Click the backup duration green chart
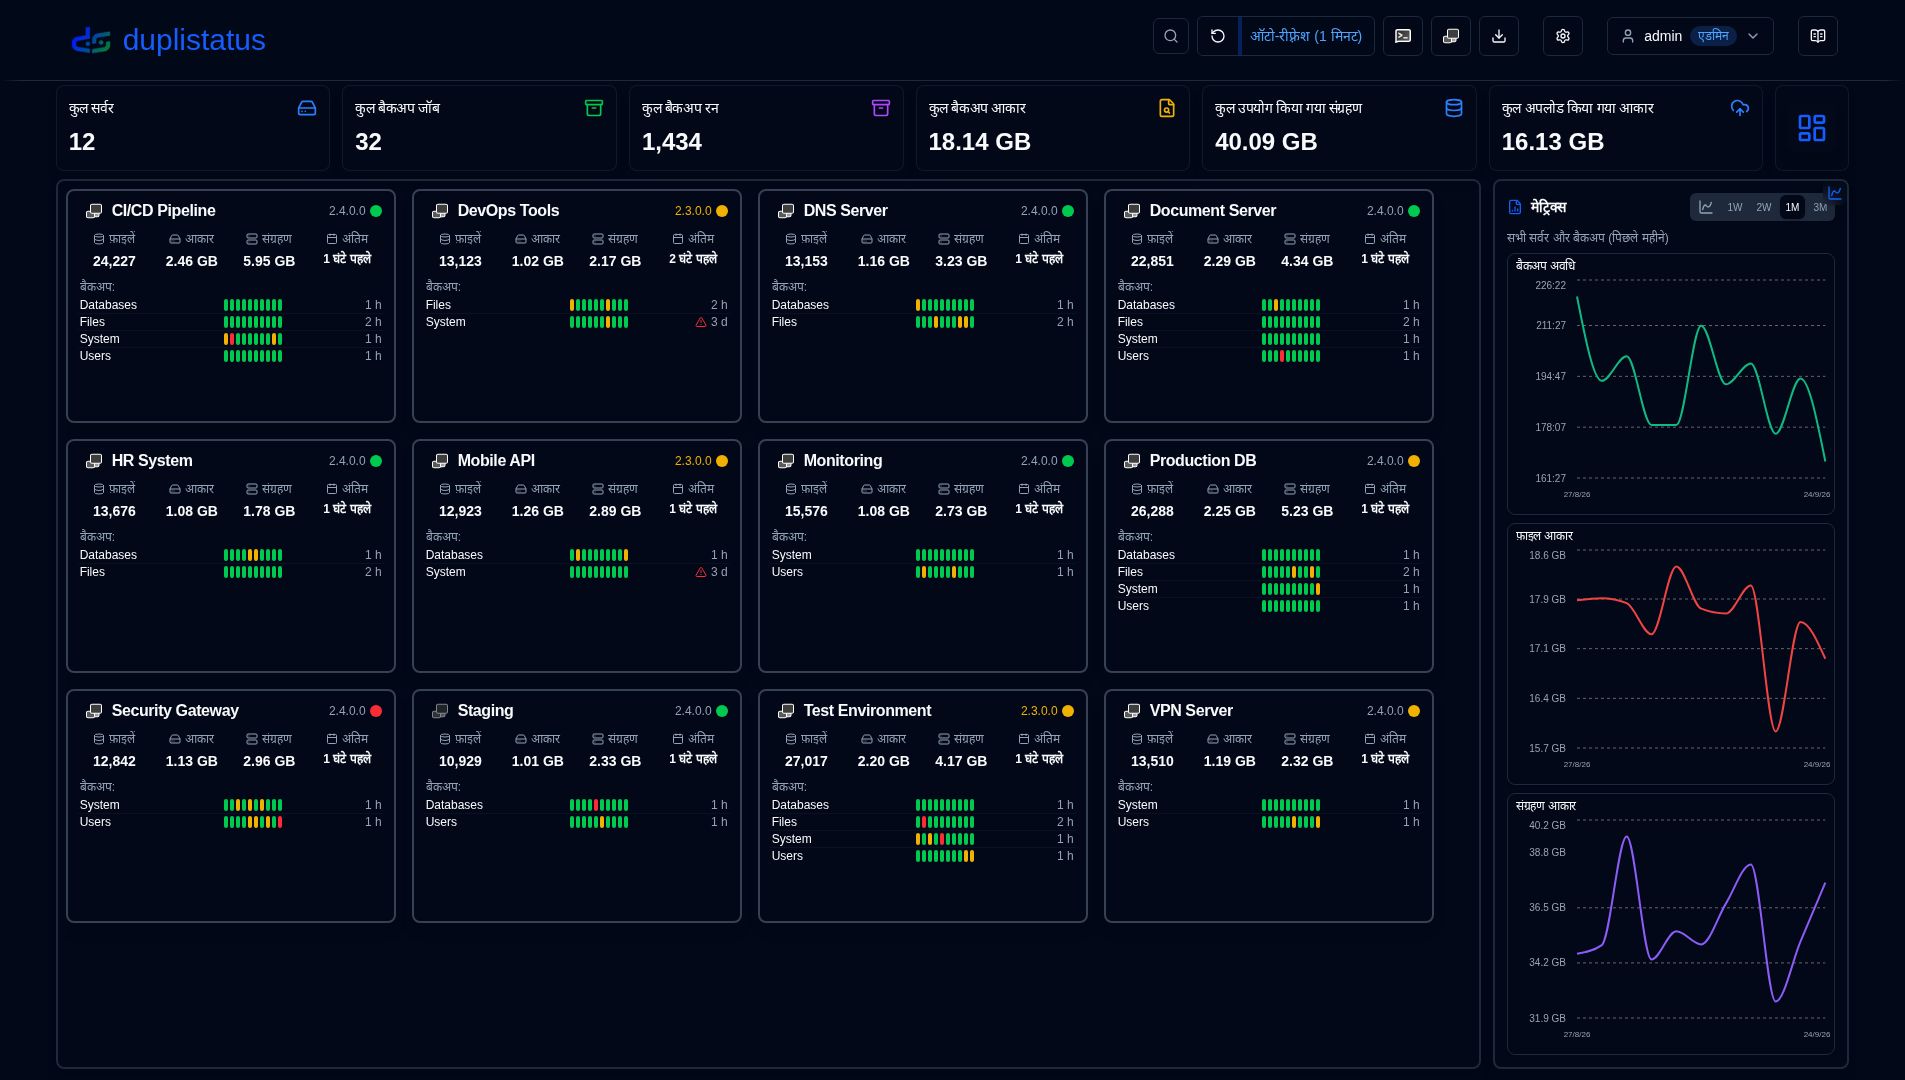Viewport: 1905px width, 1080px height. click(x=1670, y=384)
